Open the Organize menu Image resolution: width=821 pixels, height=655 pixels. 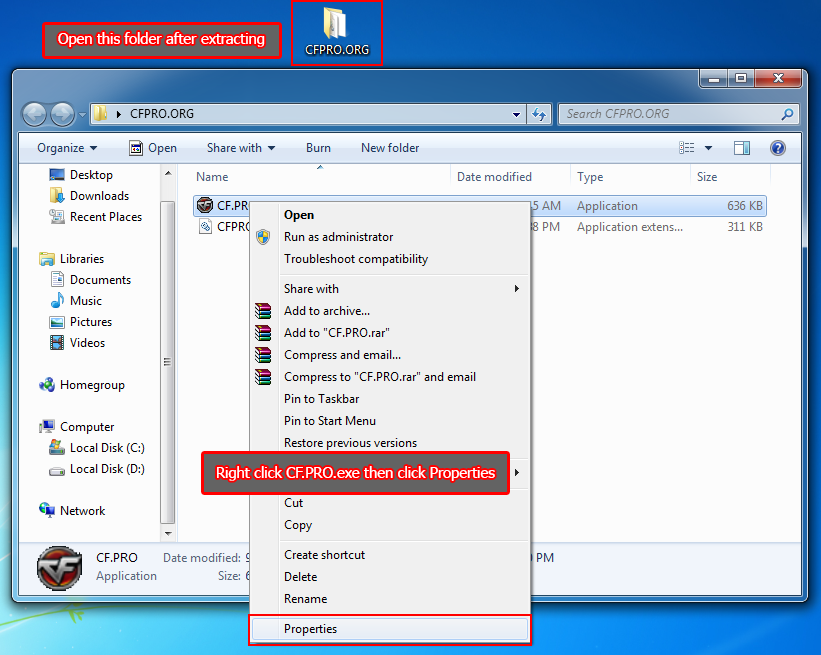66,148
